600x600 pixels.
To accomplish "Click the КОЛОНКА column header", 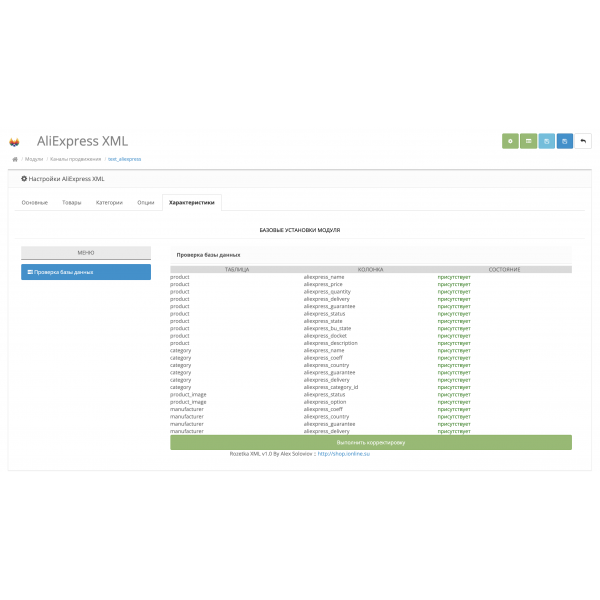I will 370,269.
